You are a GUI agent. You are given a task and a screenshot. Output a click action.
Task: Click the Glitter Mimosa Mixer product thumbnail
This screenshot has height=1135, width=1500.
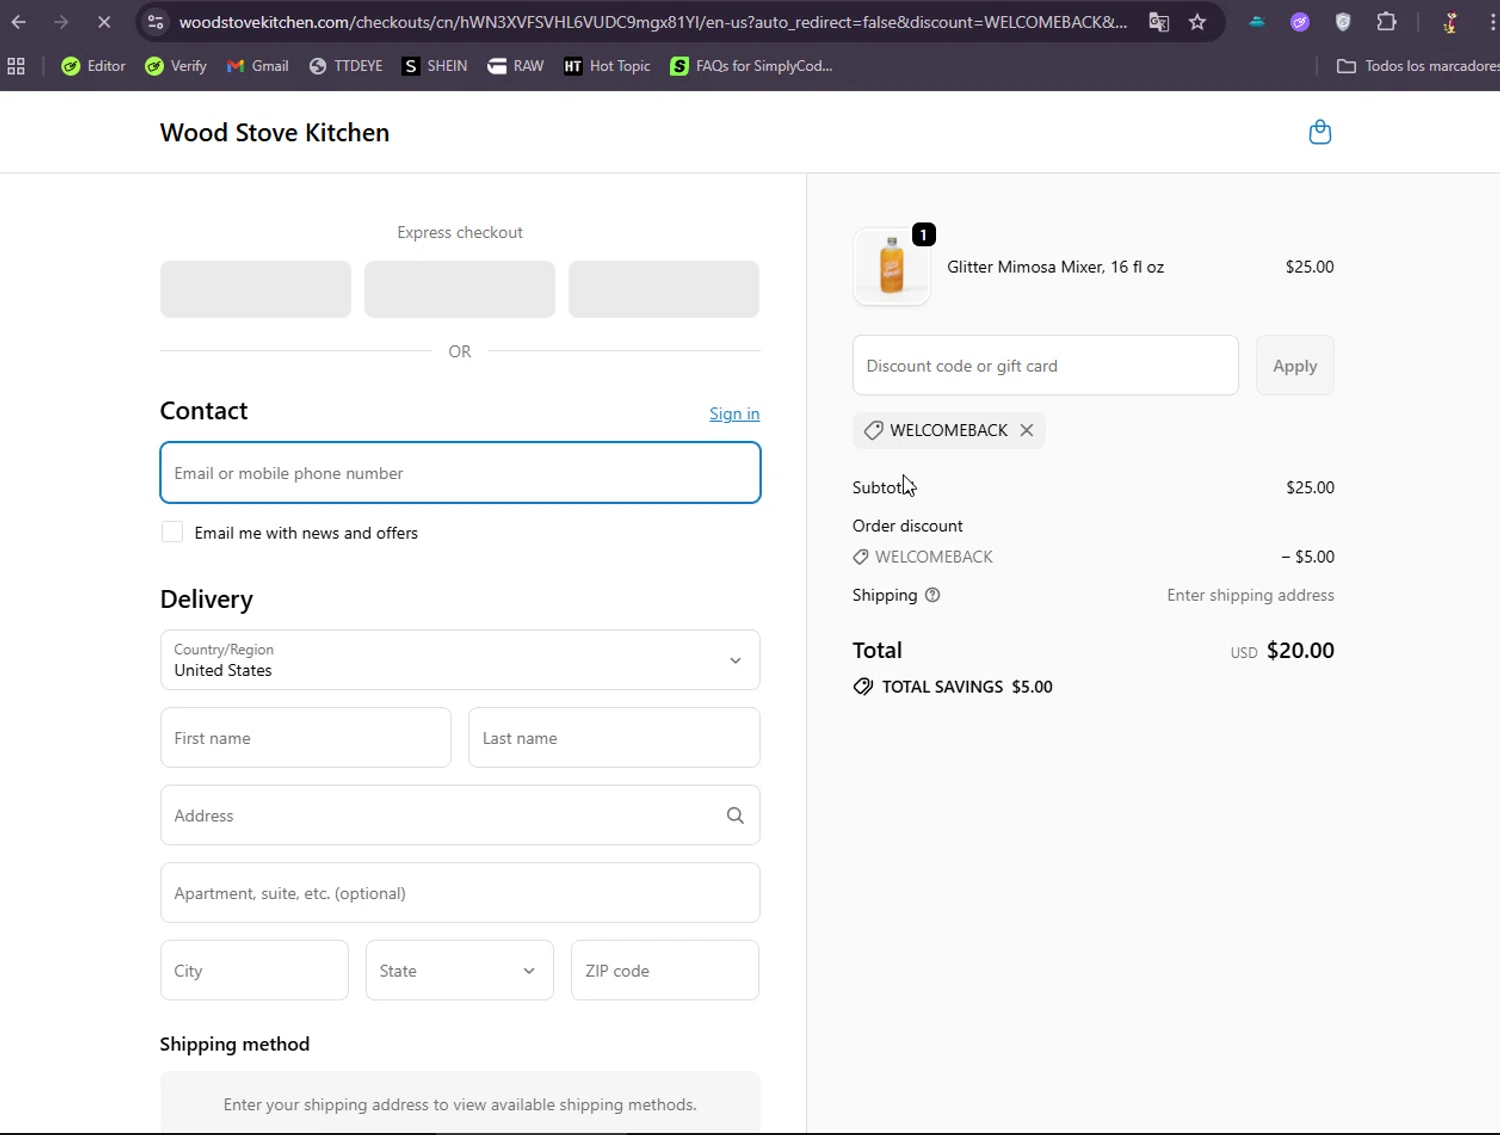pyautogui.click(x=891, y=267)
